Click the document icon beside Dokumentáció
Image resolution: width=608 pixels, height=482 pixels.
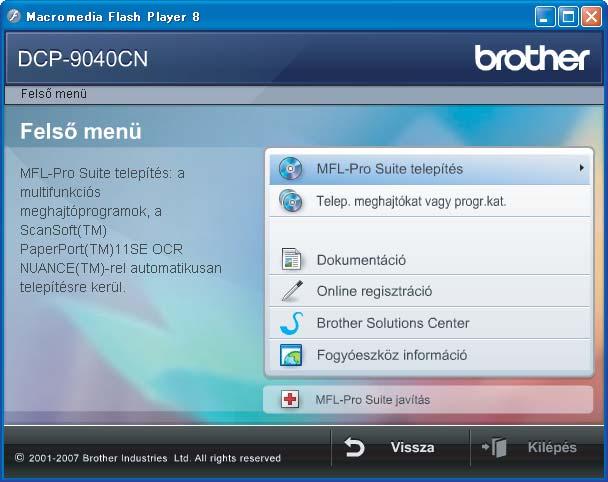pyautogui.click(x=291, y=259)
